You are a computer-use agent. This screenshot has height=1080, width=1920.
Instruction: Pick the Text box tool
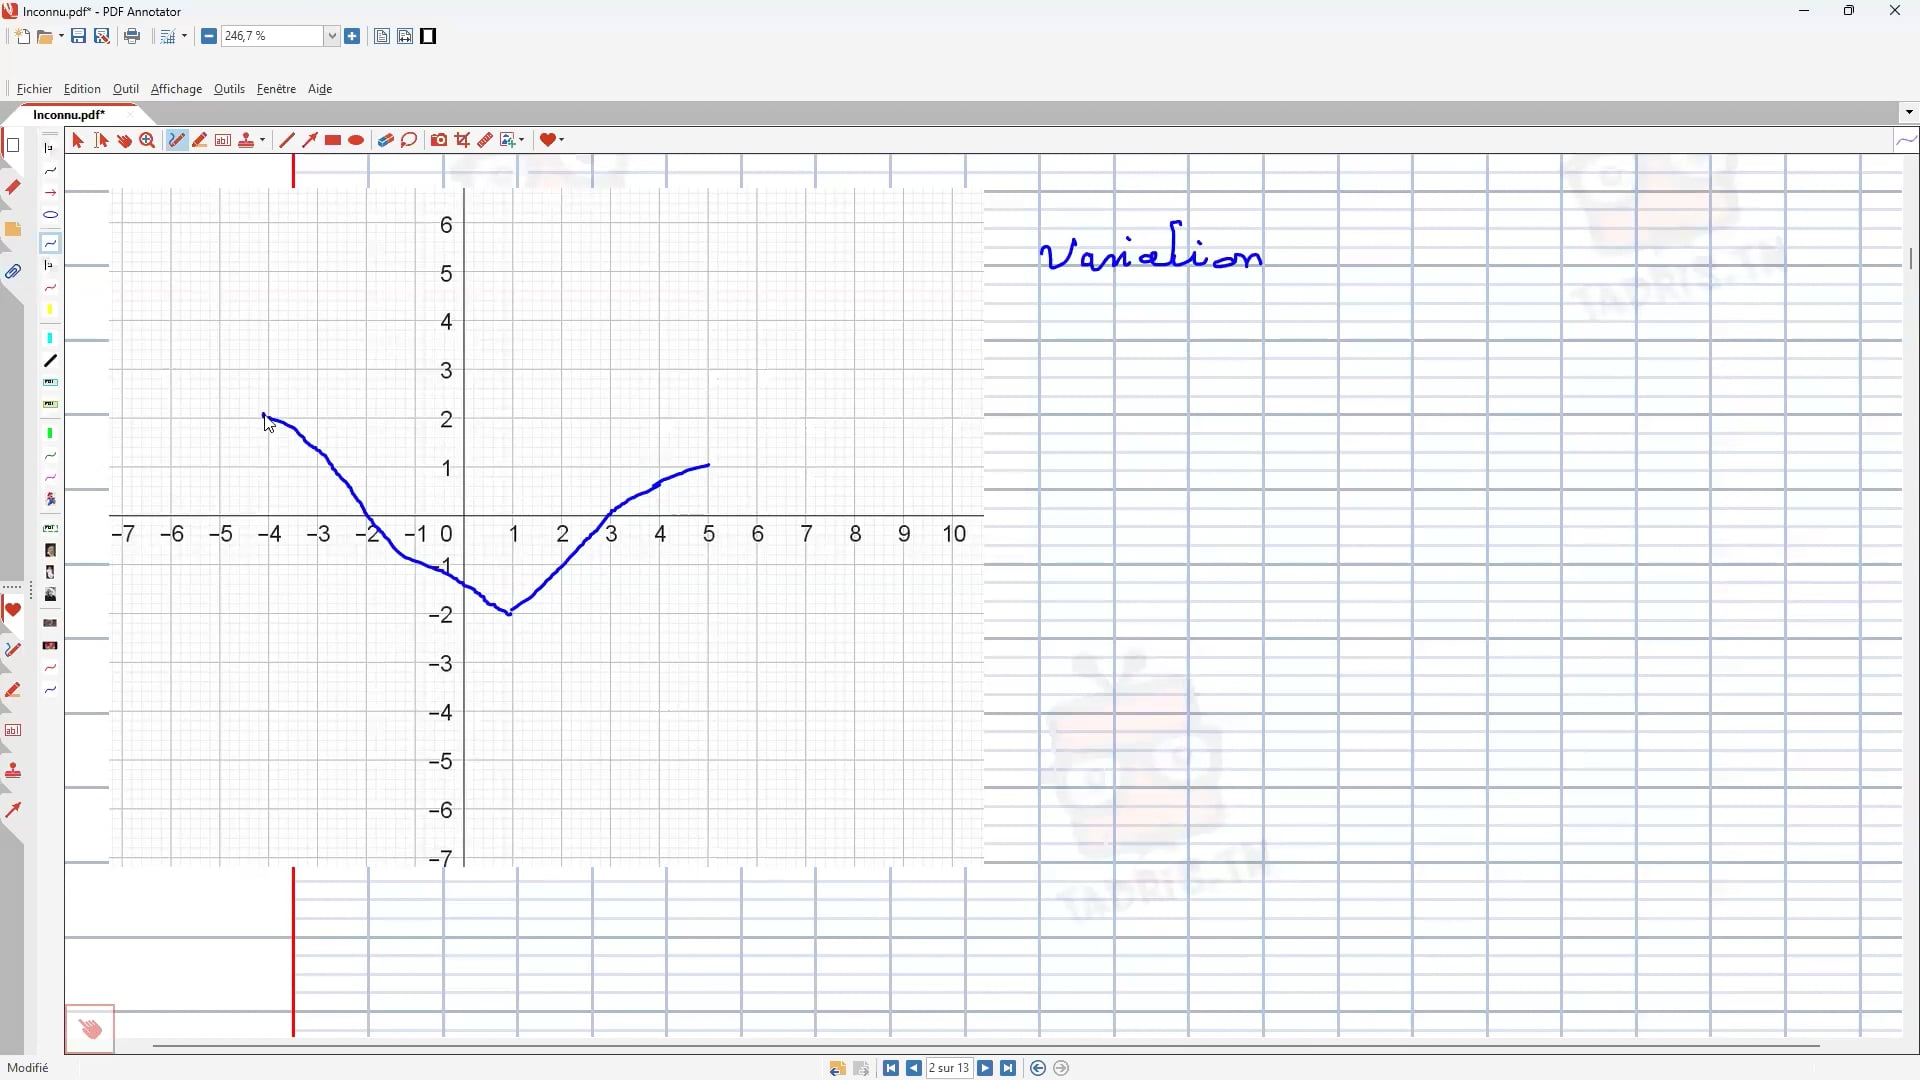click(x=223, y=140)
